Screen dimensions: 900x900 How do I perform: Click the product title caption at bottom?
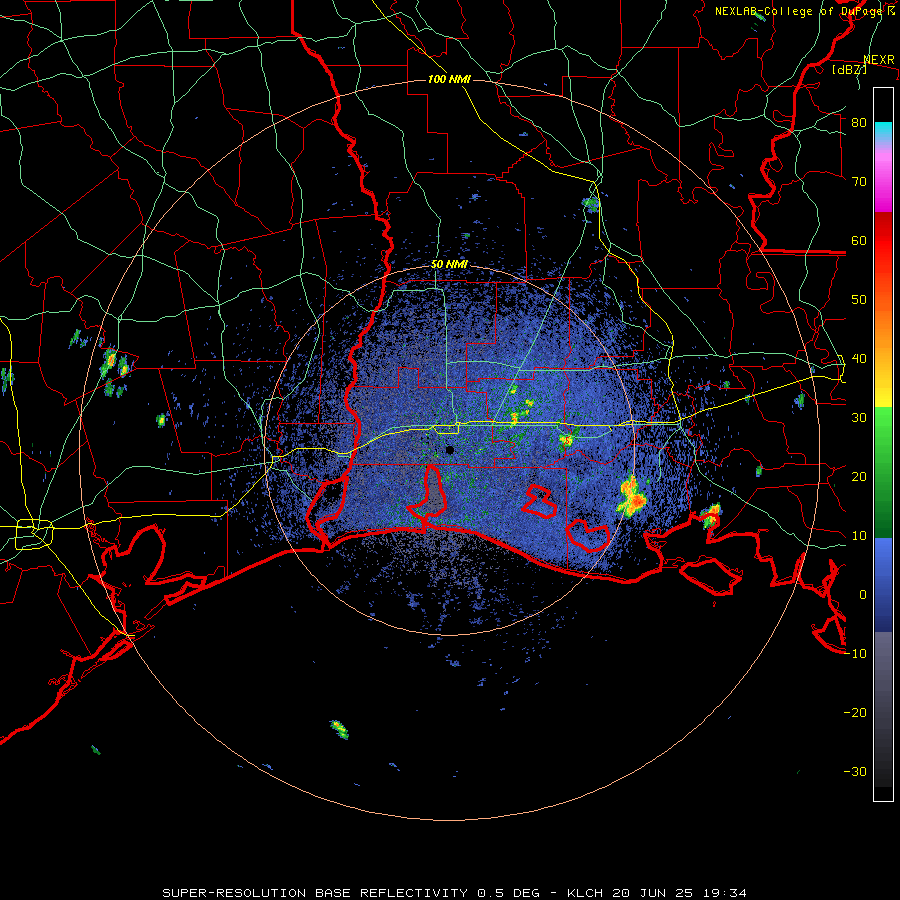pyautogui.click(x=454, y=893)
